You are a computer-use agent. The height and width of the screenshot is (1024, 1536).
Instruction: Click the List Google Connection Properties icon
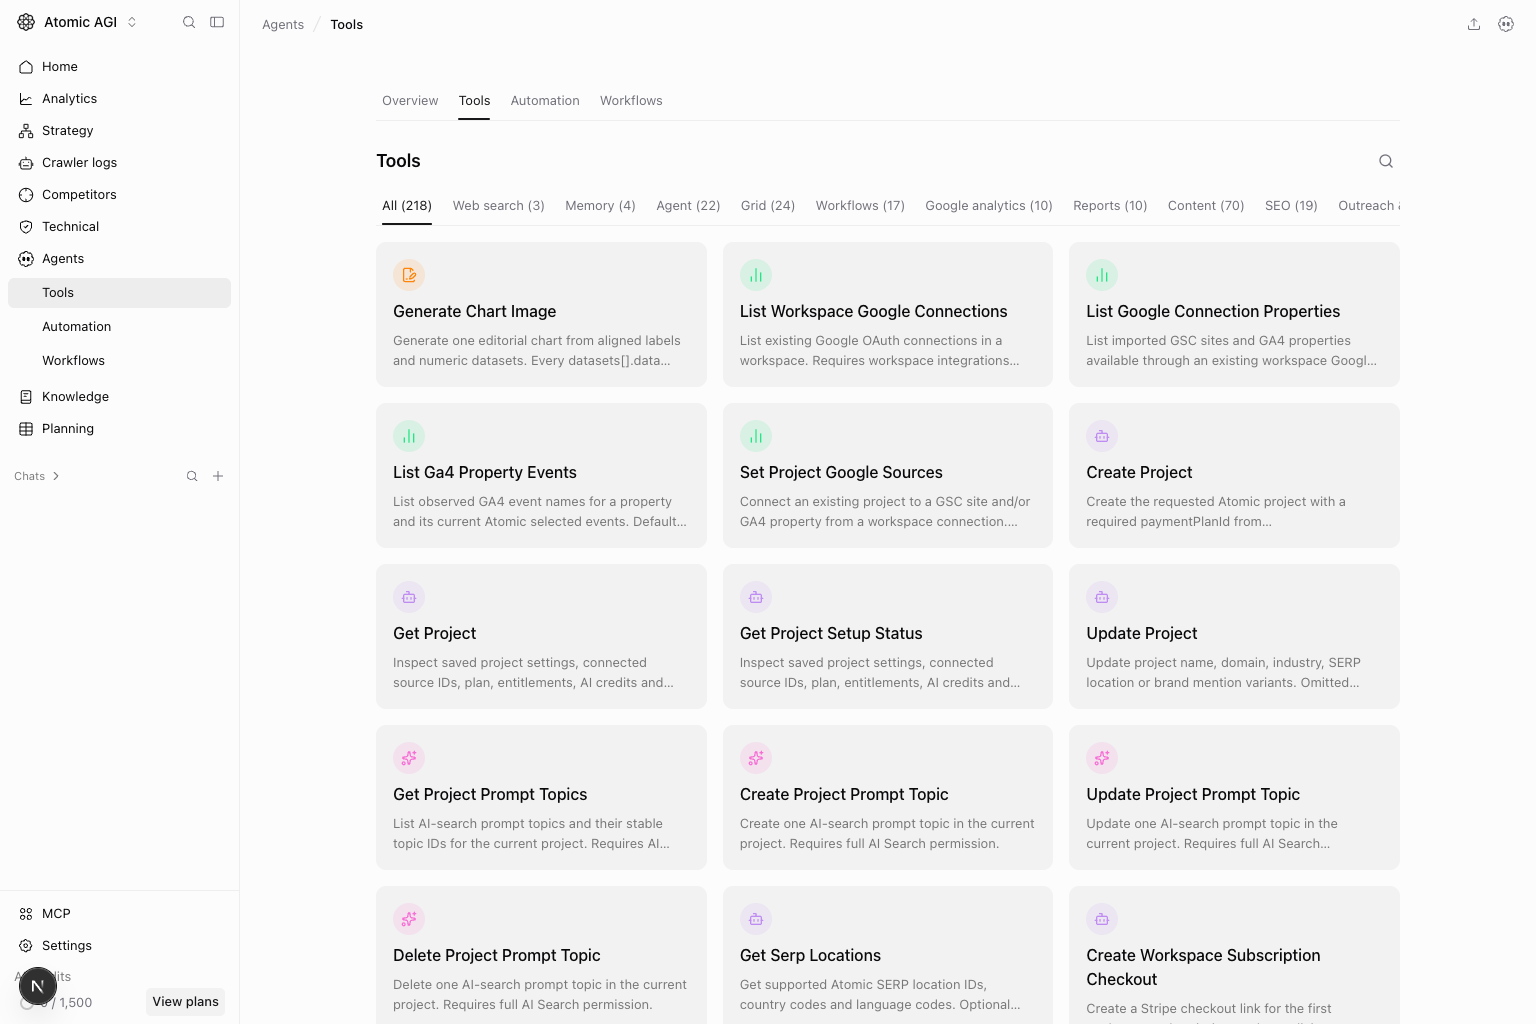click(x=1102, y=275)
